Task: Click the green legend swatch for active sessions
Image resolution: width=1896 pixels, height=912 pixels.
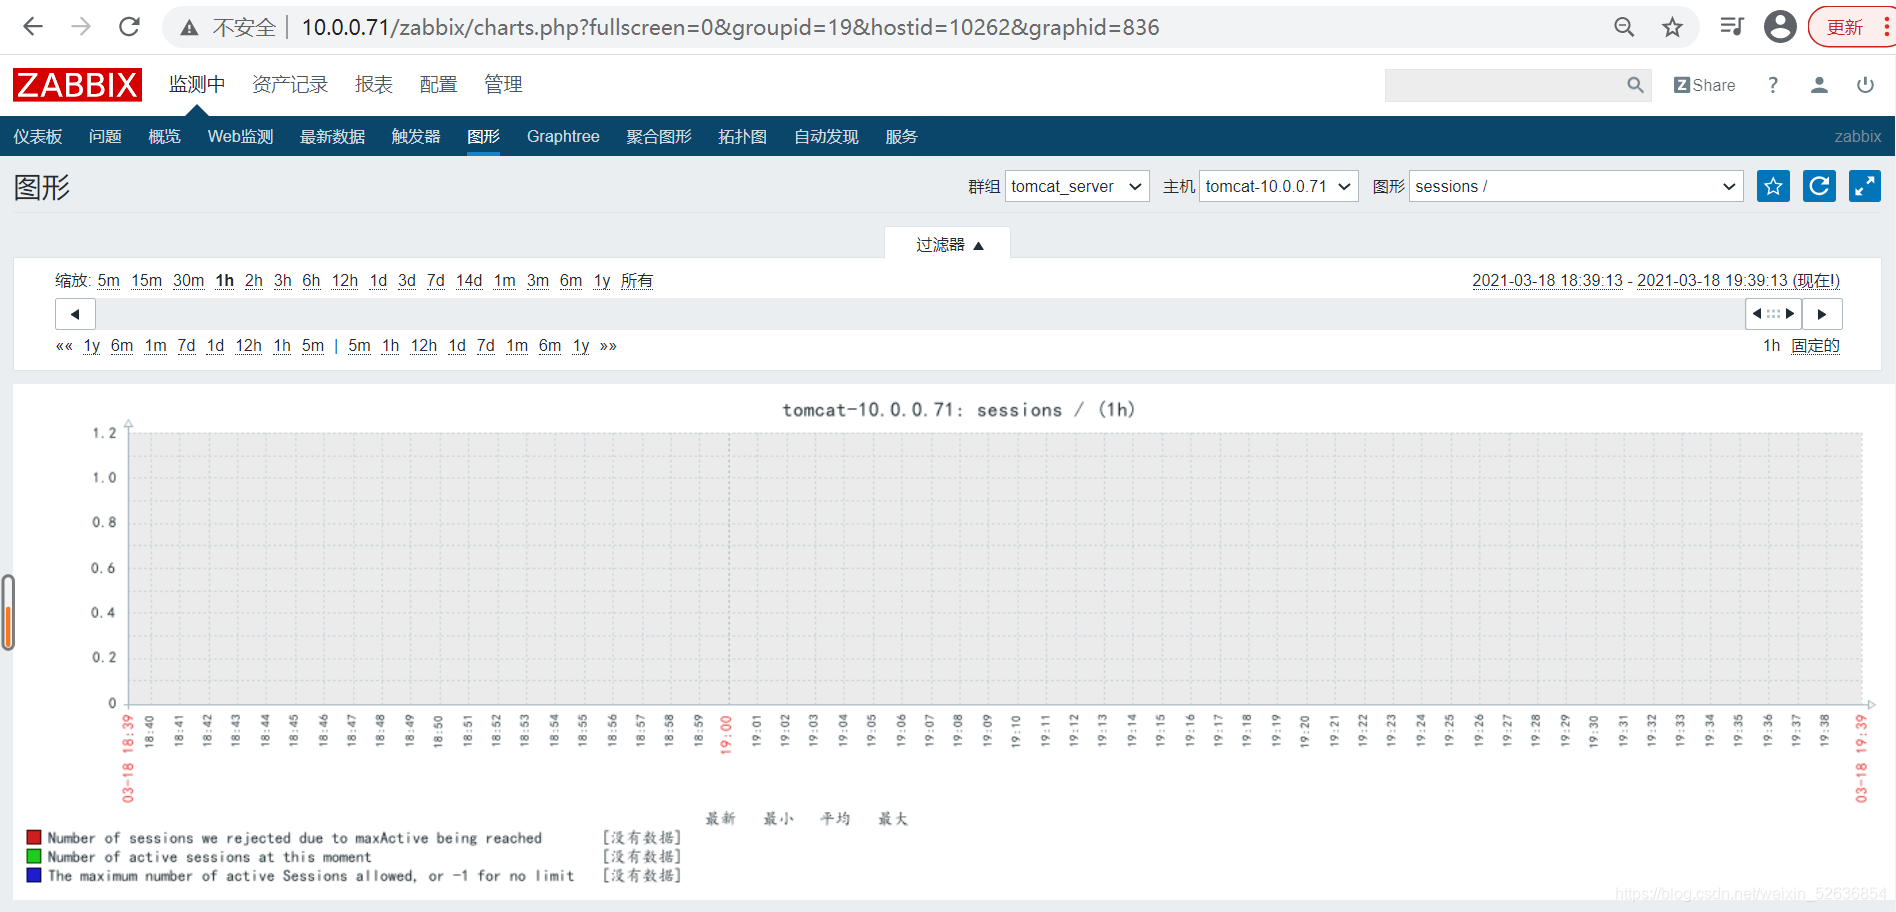Action: (34, 857)
